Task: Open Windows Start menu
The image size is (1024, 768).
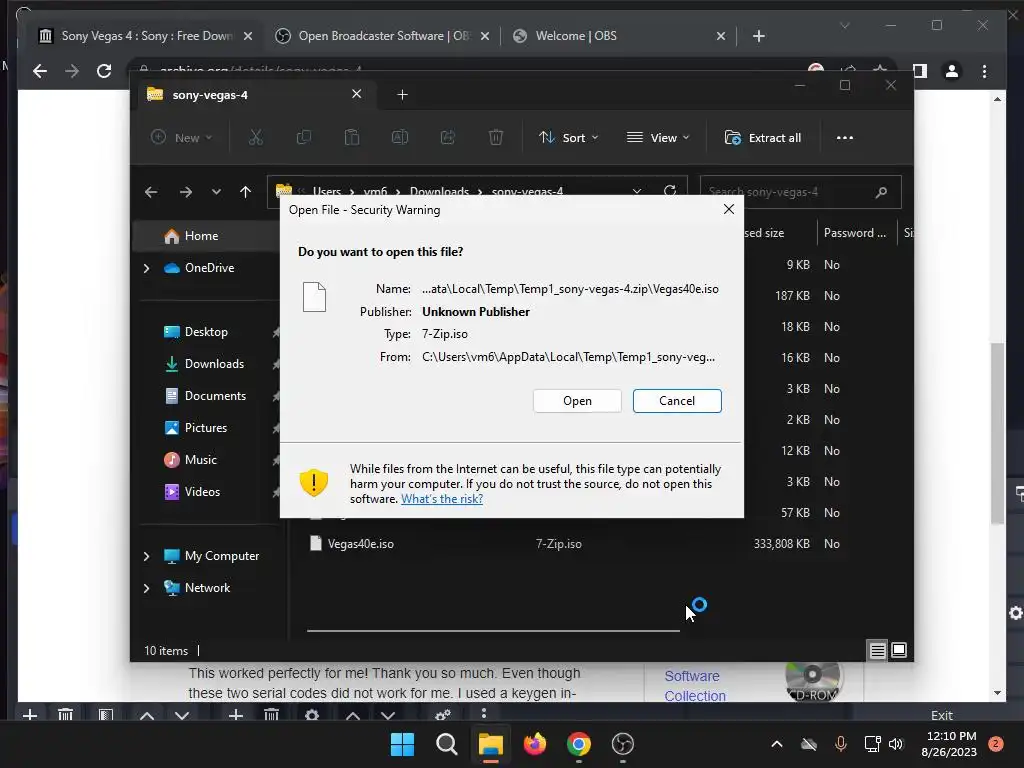Action: point(402,744)
